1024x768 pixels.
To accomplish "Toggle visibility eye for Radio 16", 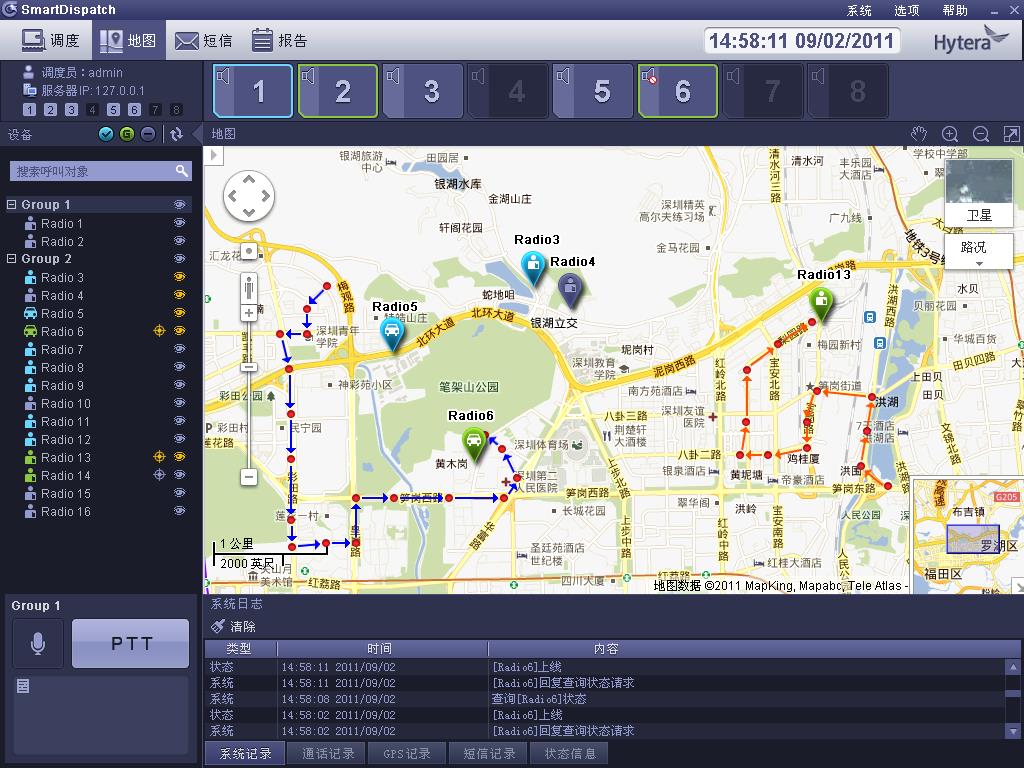I will (180, 511).
